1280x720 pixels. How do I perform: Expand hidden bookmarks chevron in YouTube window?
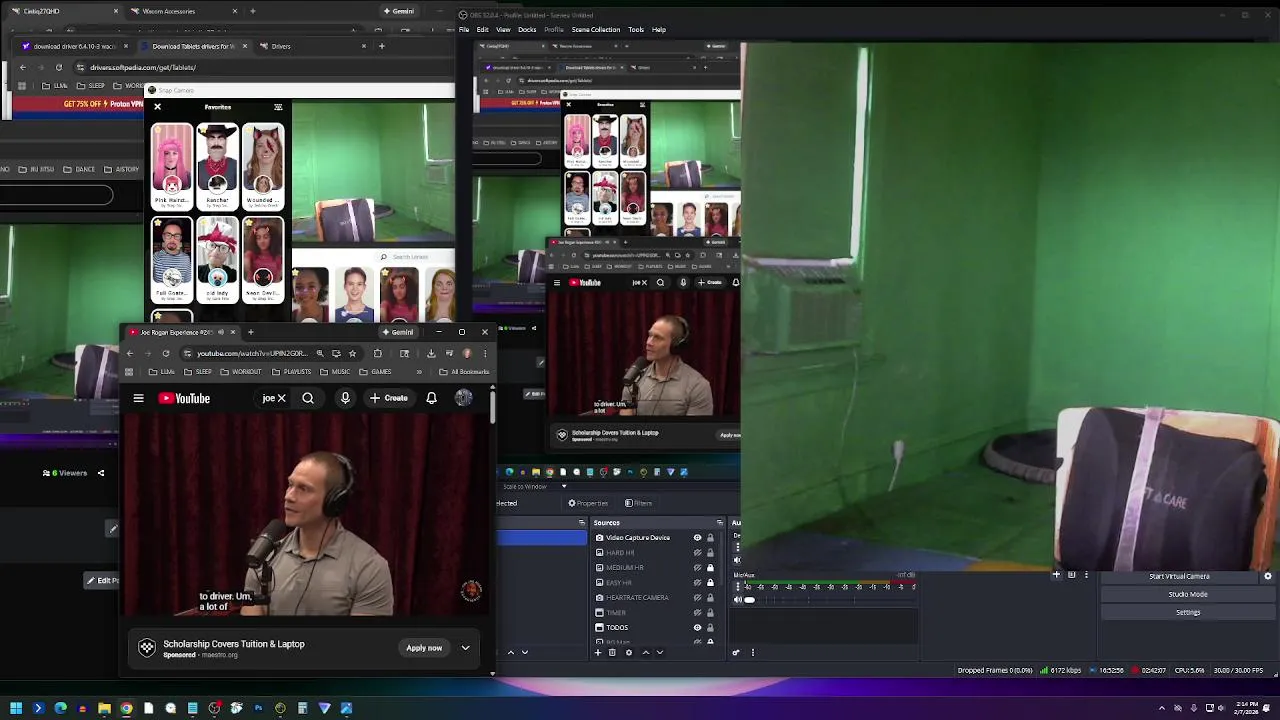click(x=419, y=372)
